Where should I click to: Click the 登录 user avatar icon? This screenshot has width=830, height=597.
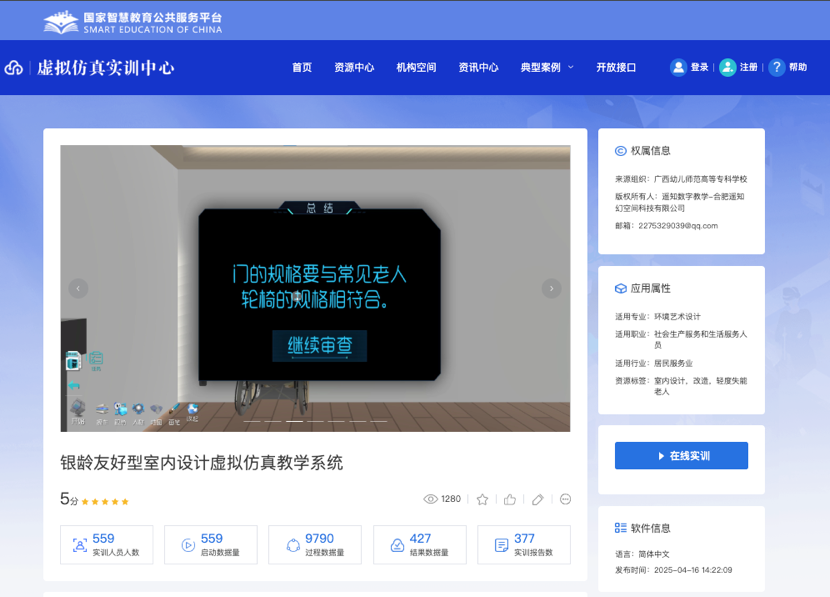tap(679, 67)
